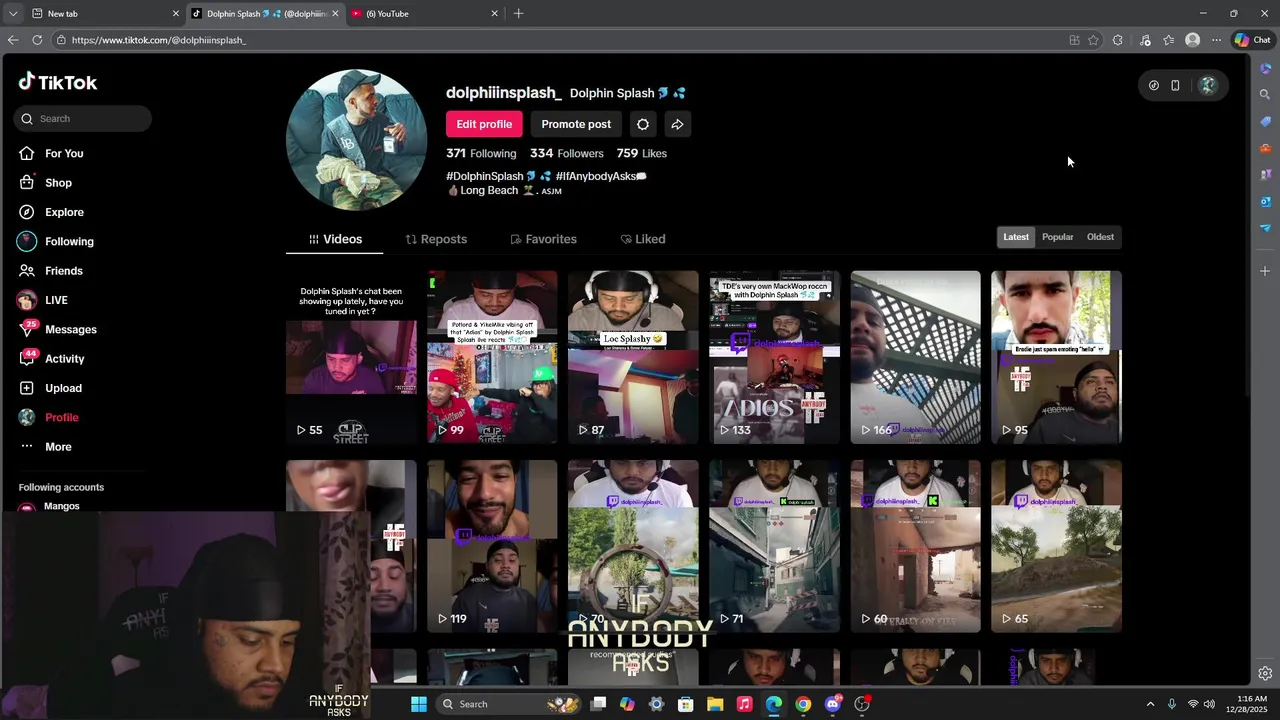Switch to the New tab browser tab

[104, 13]
